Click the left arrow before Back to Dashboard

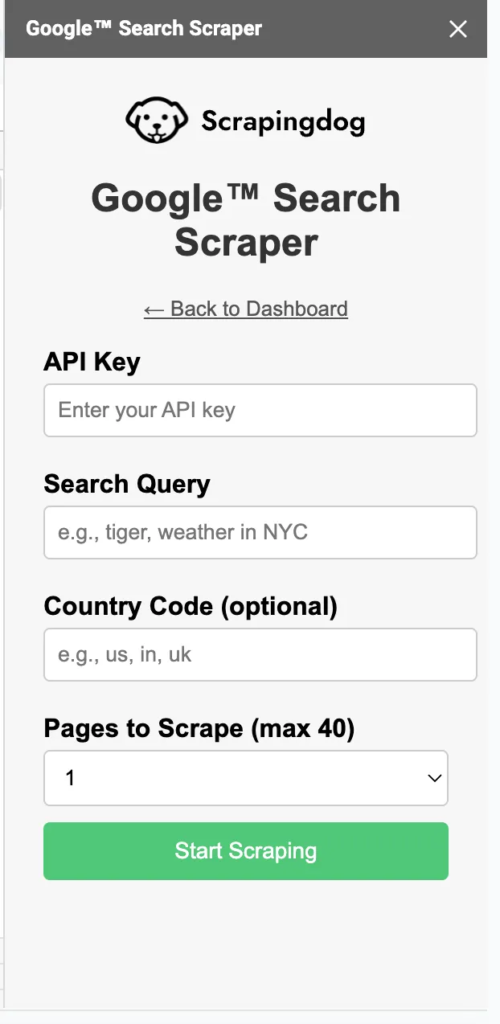(x=154, y=309)
